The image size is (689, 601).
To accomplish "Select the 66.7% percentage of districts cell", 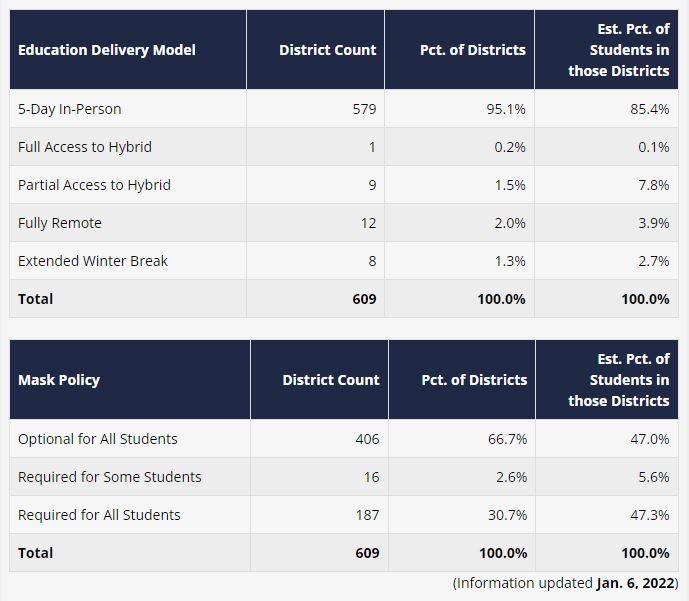I will coord(508,439).
